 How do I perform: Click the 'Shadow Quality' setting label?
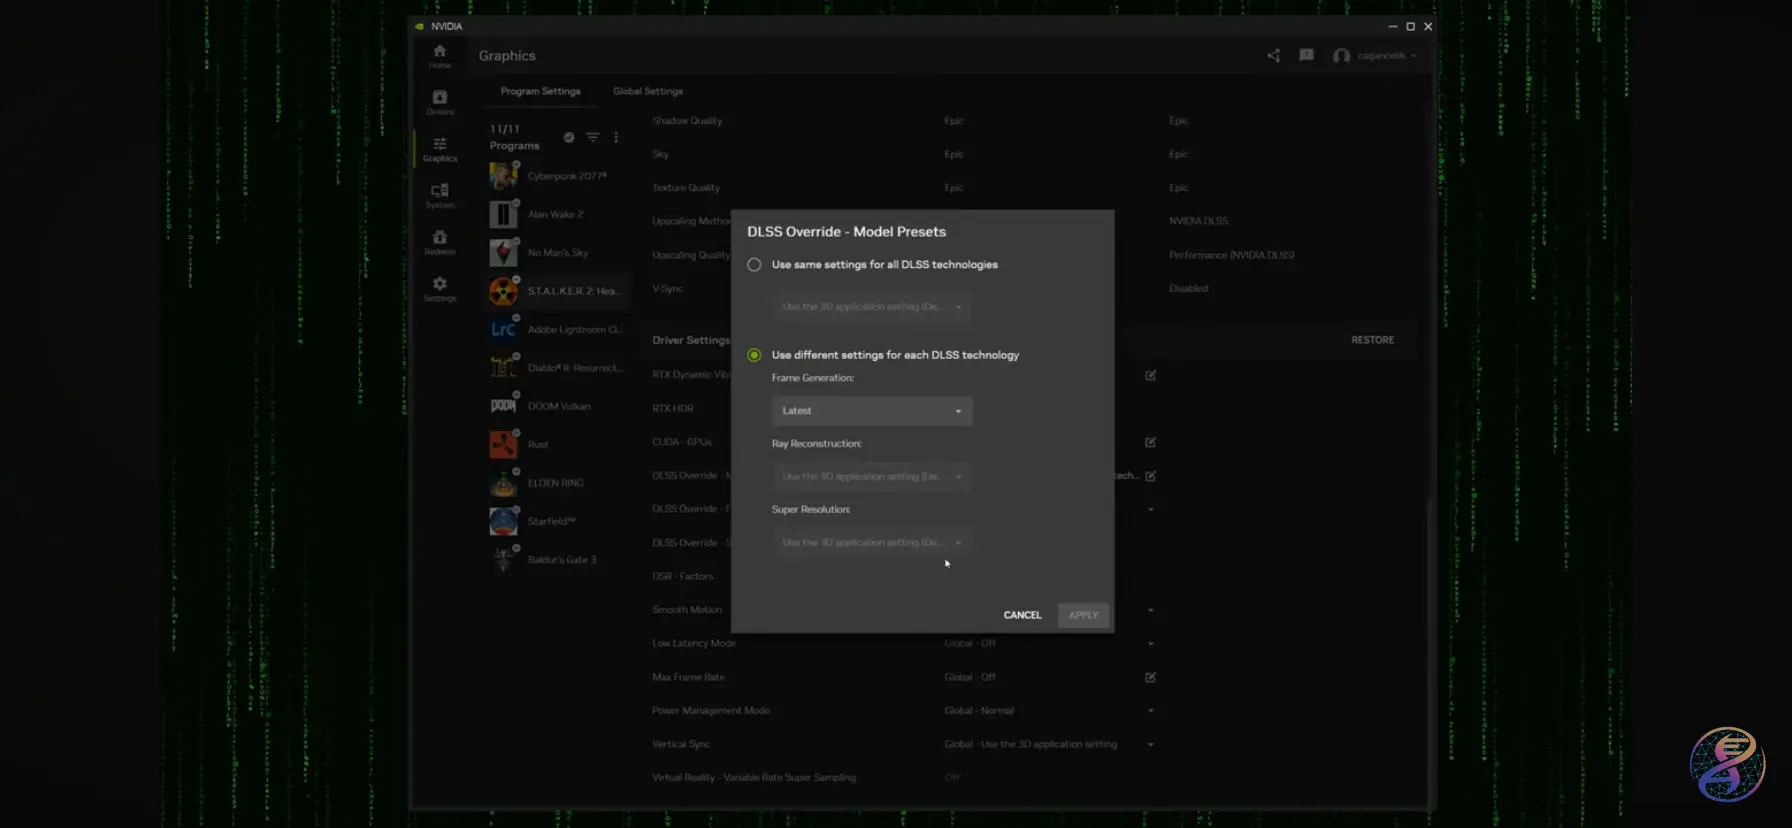[687, 121]
